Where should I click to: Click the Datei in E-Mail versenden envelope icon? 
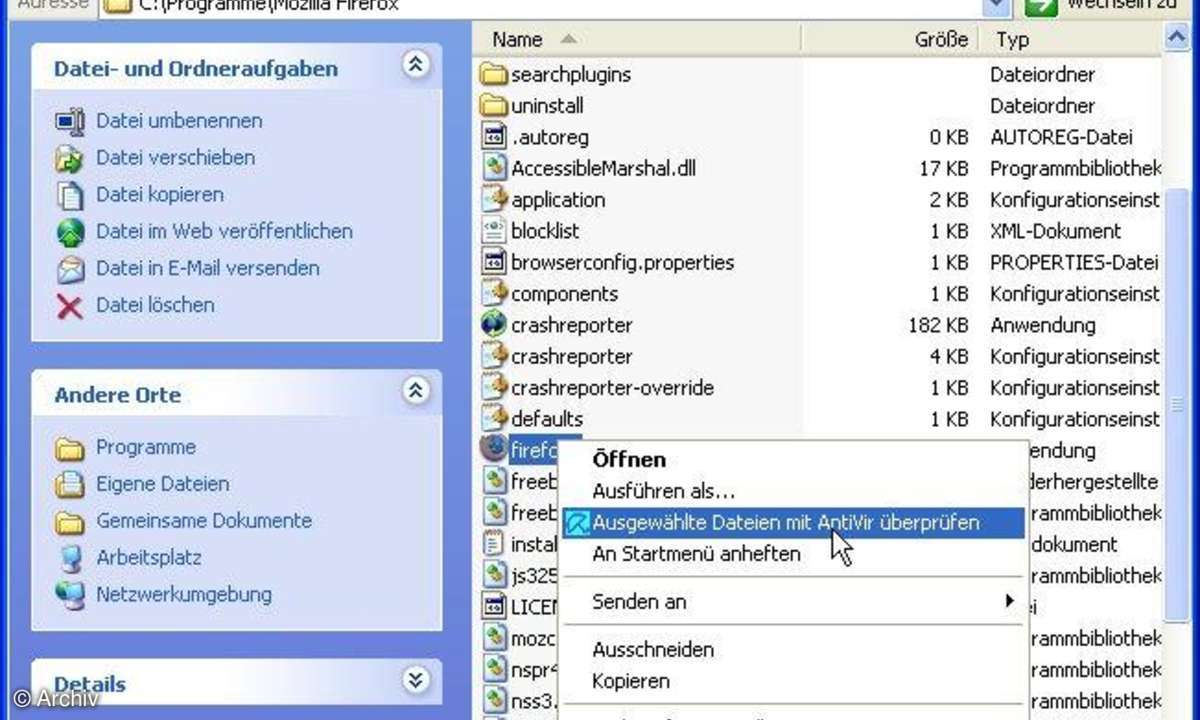pyautogui.click(x=67, y=268)
